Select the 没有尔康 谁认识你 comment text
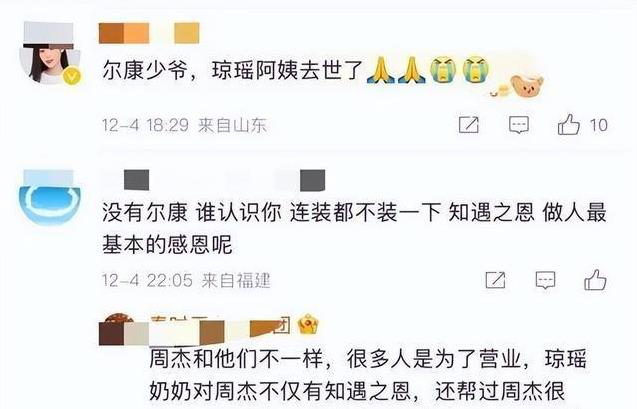The height and width of the screenshot is (409, 637). click(354, 228)
